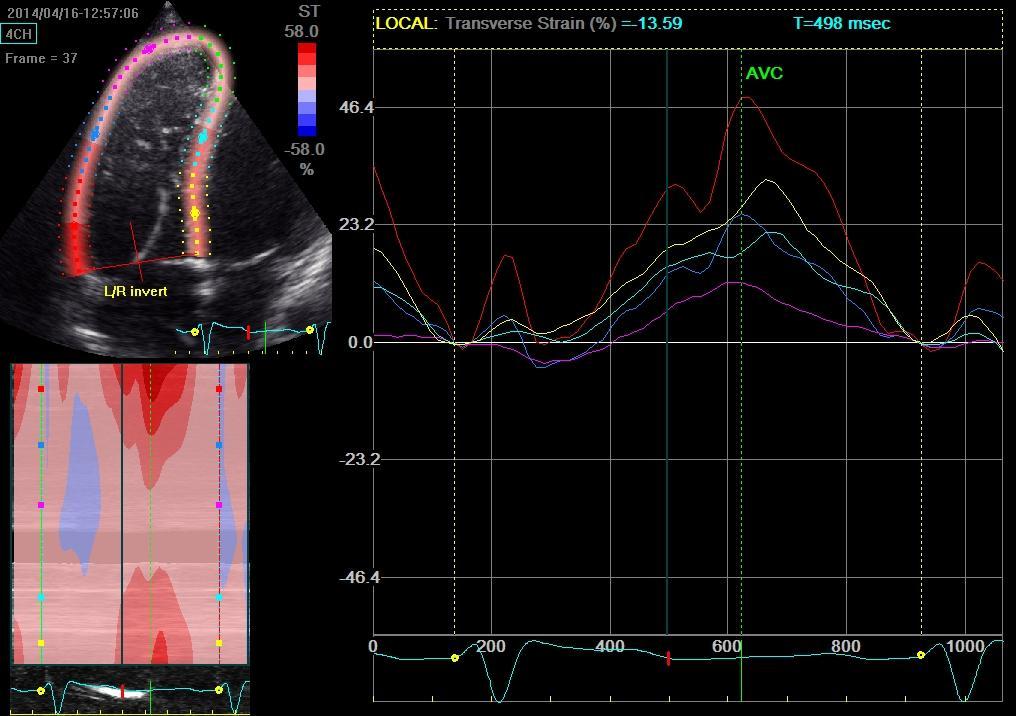Click the ST color scale label
Viewport: 1016px width, 716px height.
point(308,11)
